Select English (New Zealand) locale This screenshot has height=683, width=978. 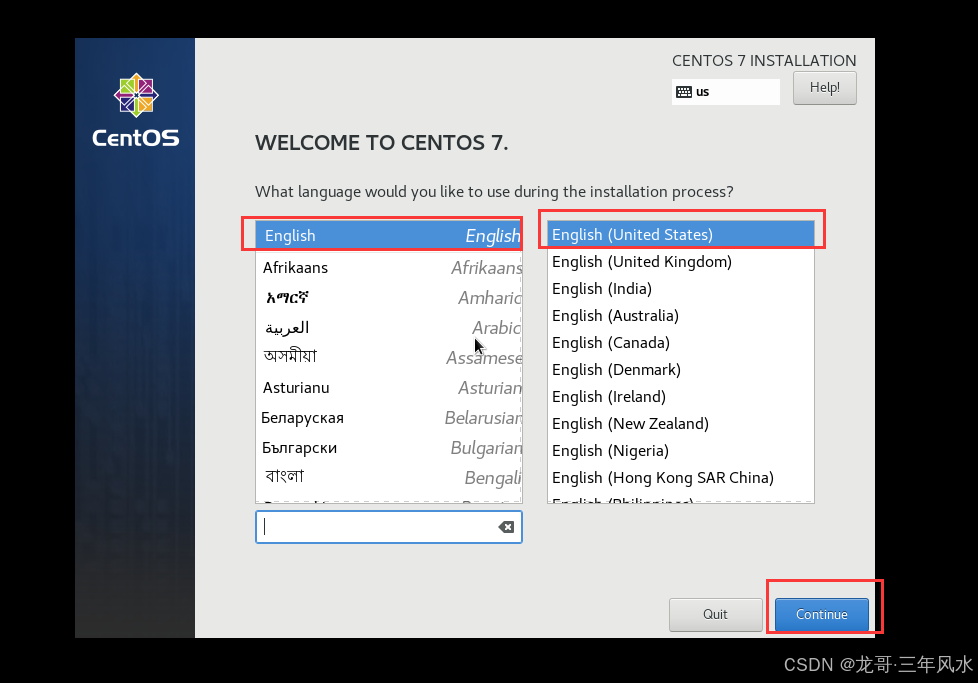pyautogui.click(x=681, y=424)
